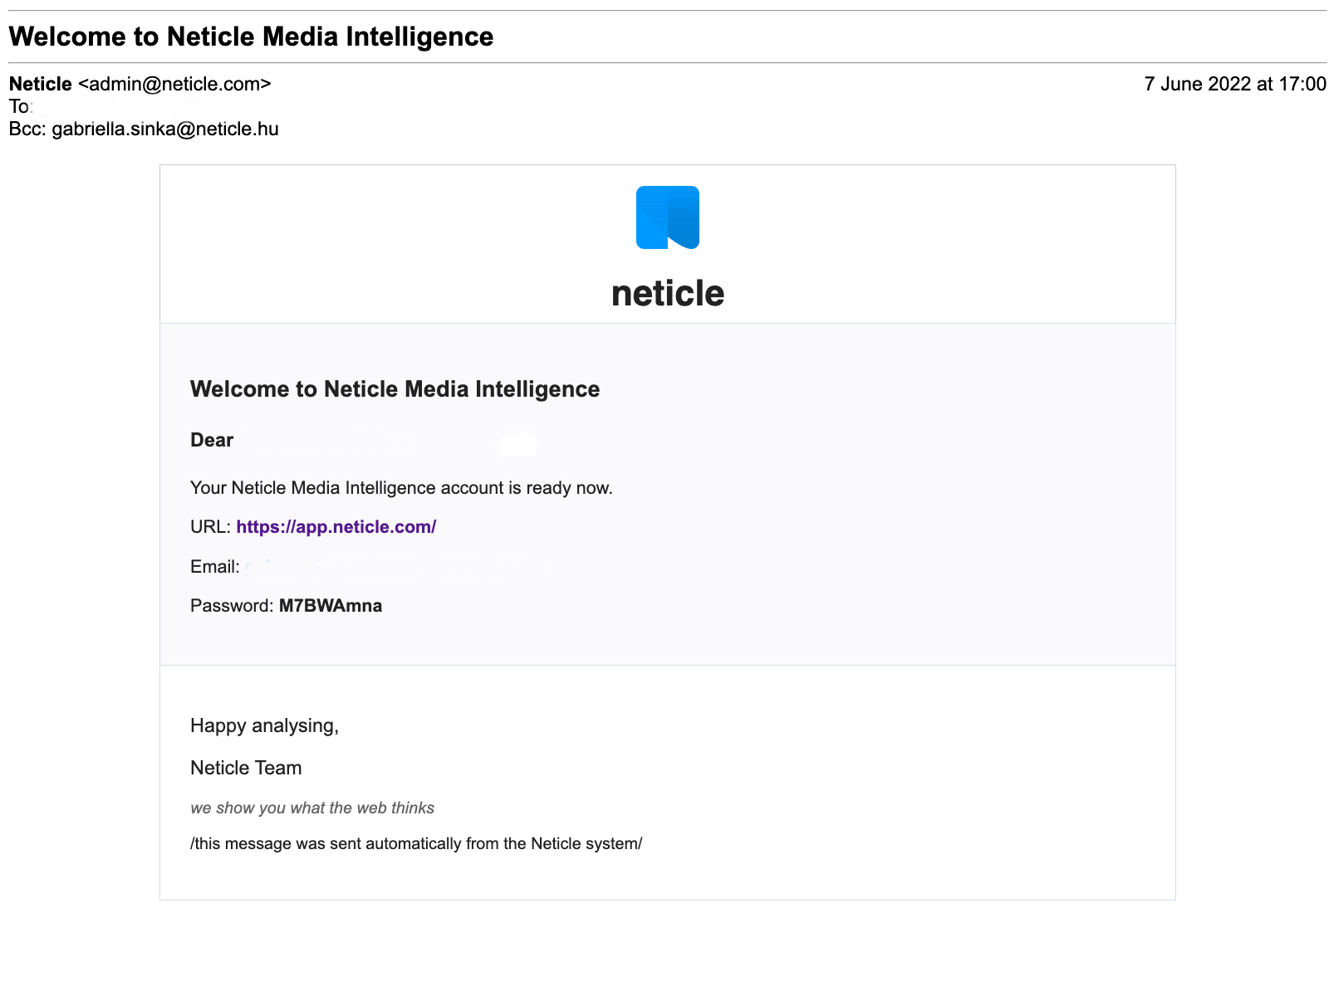Click the bold Neticle sender name
1329x996 pixels.
coord(40,84)
